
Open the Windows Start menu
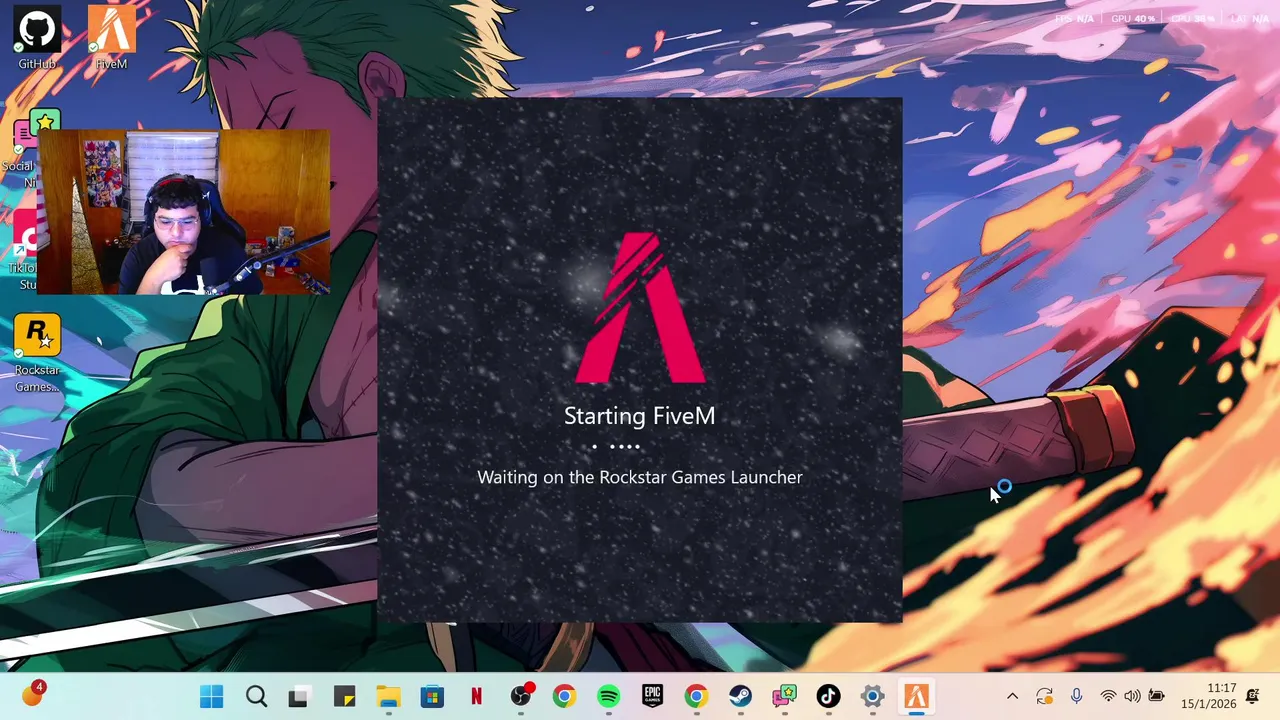(212, 697)
